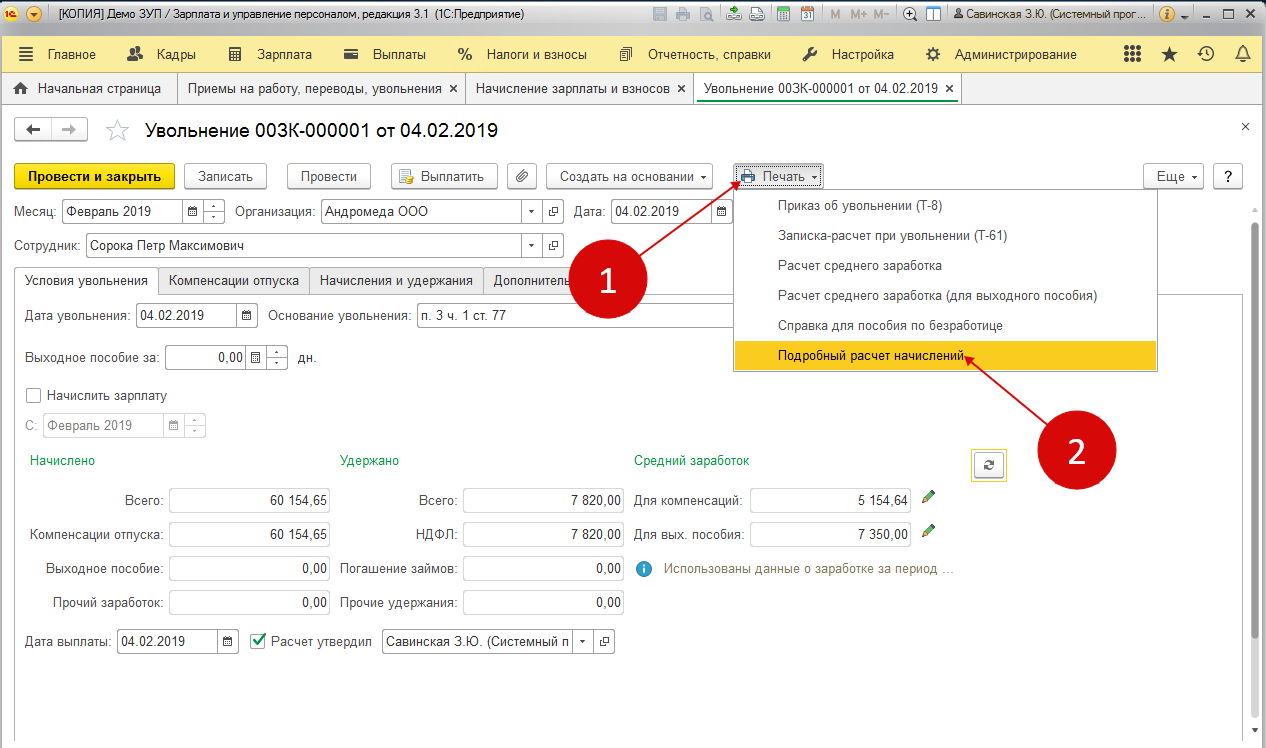Edit average earnings for компенсаций pencil

tap(929, 497)
